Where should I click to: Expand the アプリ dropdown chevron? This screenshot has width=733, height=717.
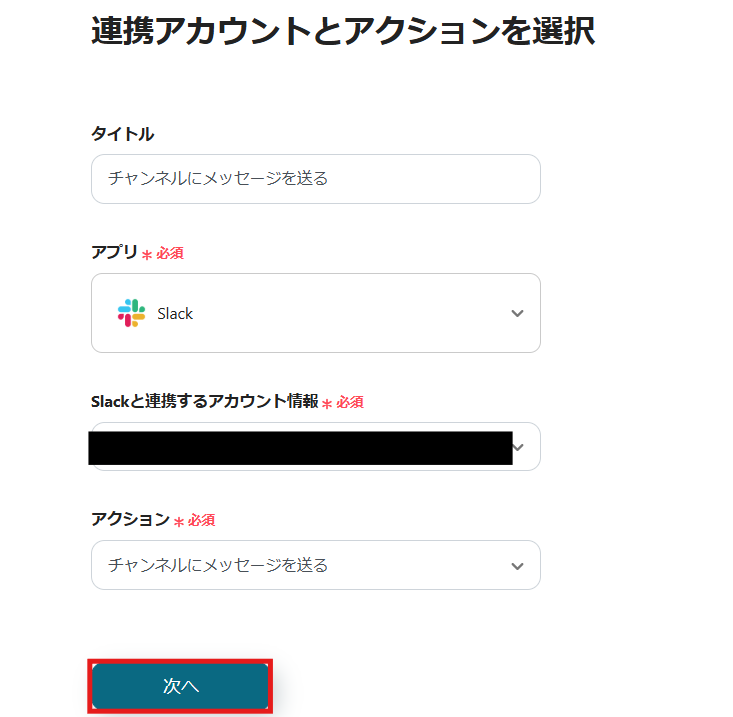point(517,313)
